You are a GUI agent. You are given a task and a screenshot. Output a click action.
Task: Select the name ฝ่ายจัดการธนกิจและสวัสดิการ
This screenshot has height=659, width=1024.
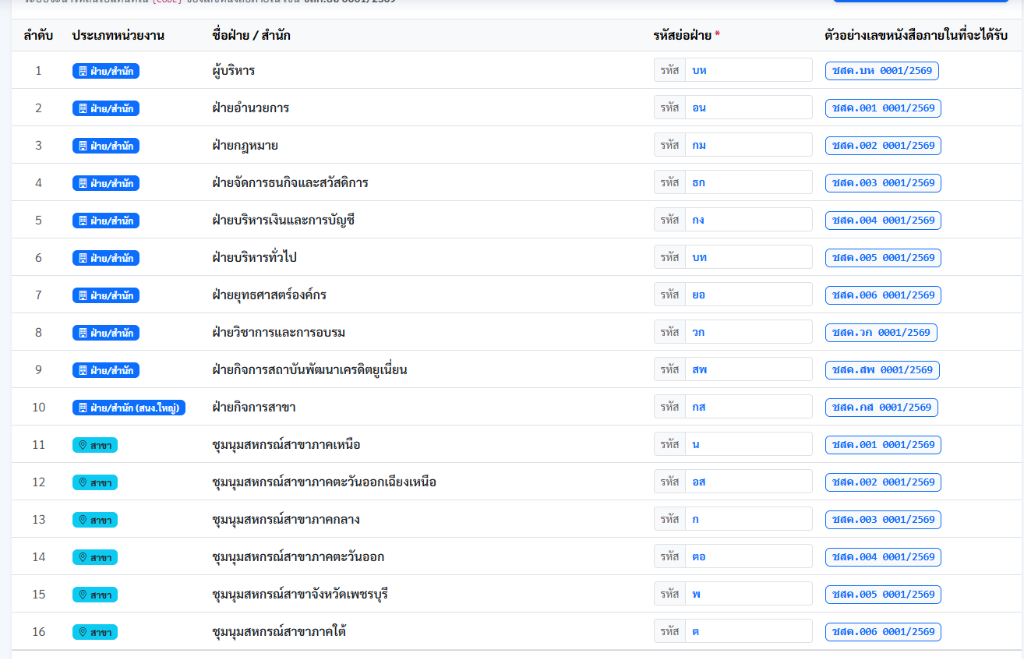point(290,183)
